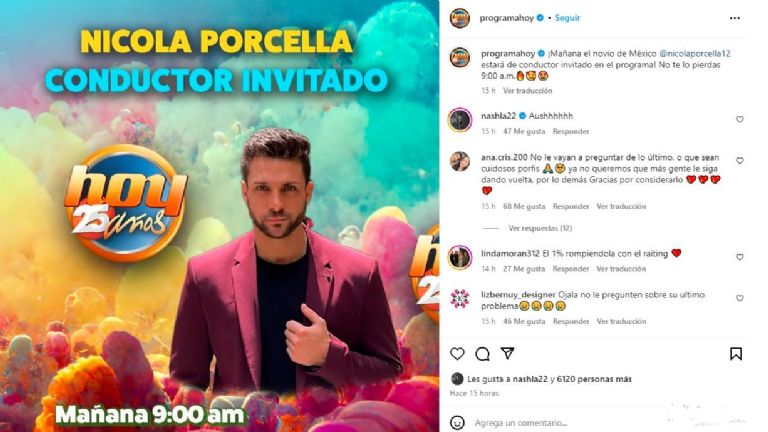Like nashla22's Aushhhhhh comment
The image size is (768, 432).
tap(740, 119)
